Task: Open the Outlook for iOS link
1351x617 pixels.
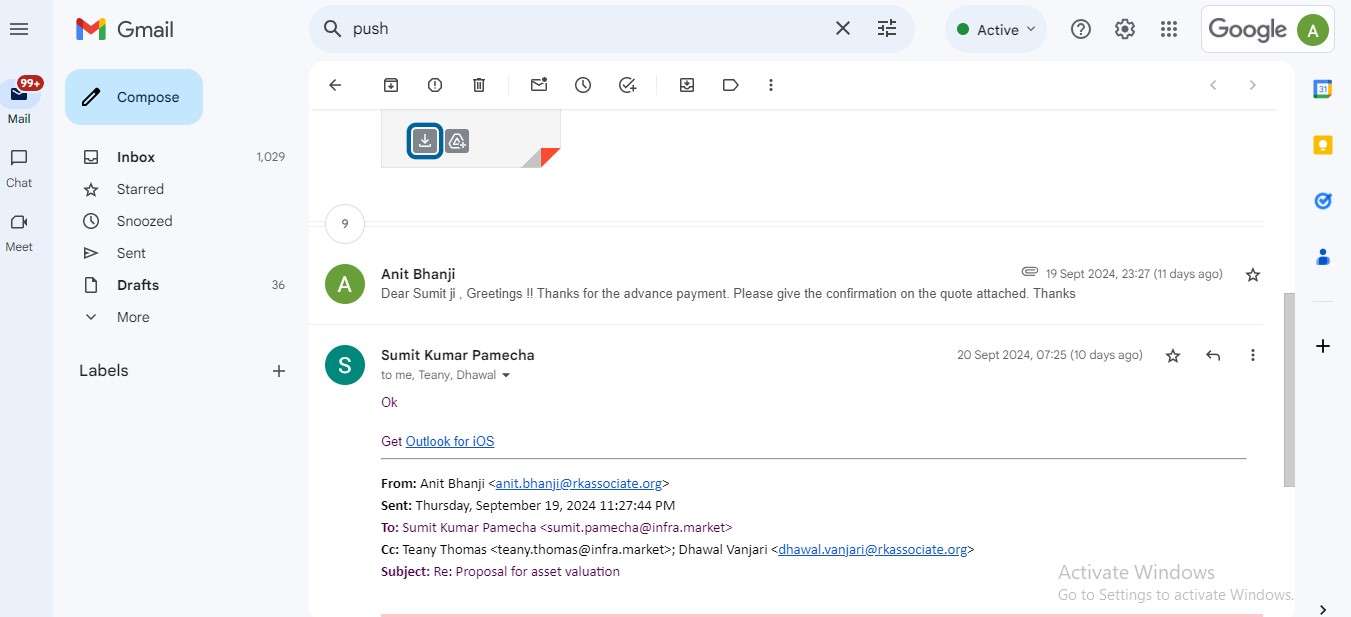Action: (x=450, y=441)
